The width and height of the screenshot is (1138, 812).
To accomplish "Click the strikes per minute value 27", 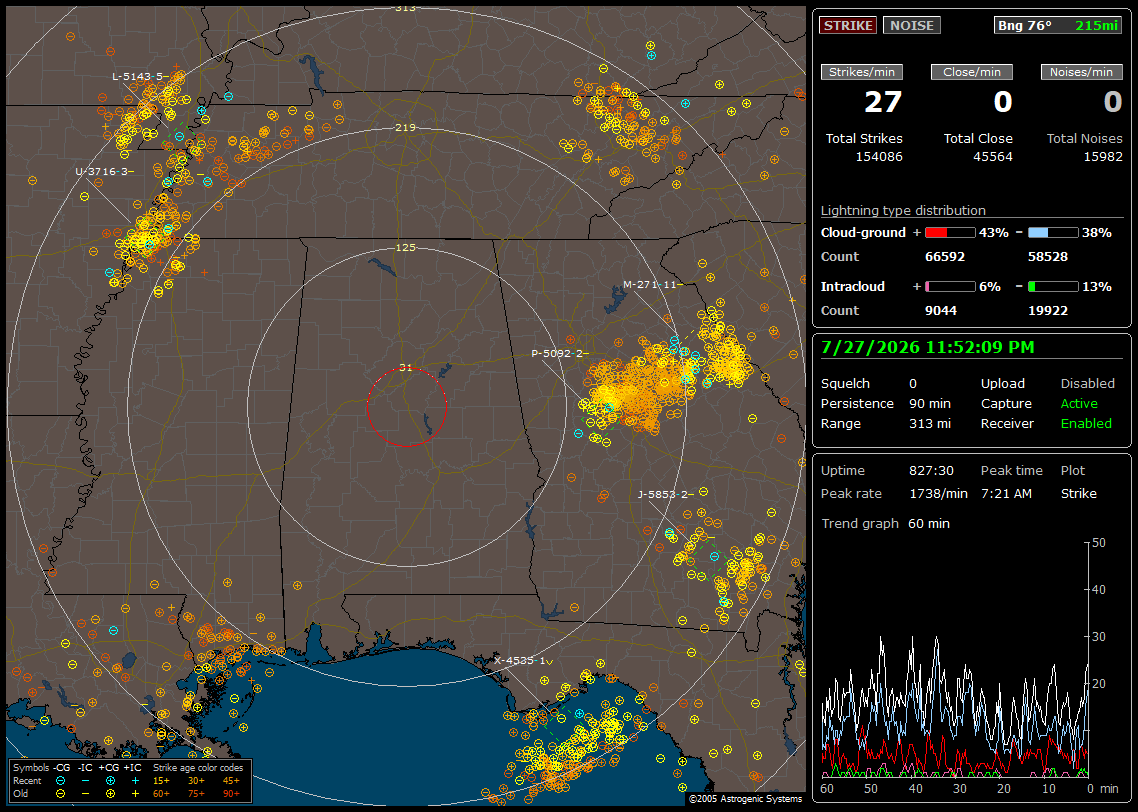I will [x=883, y=102].
